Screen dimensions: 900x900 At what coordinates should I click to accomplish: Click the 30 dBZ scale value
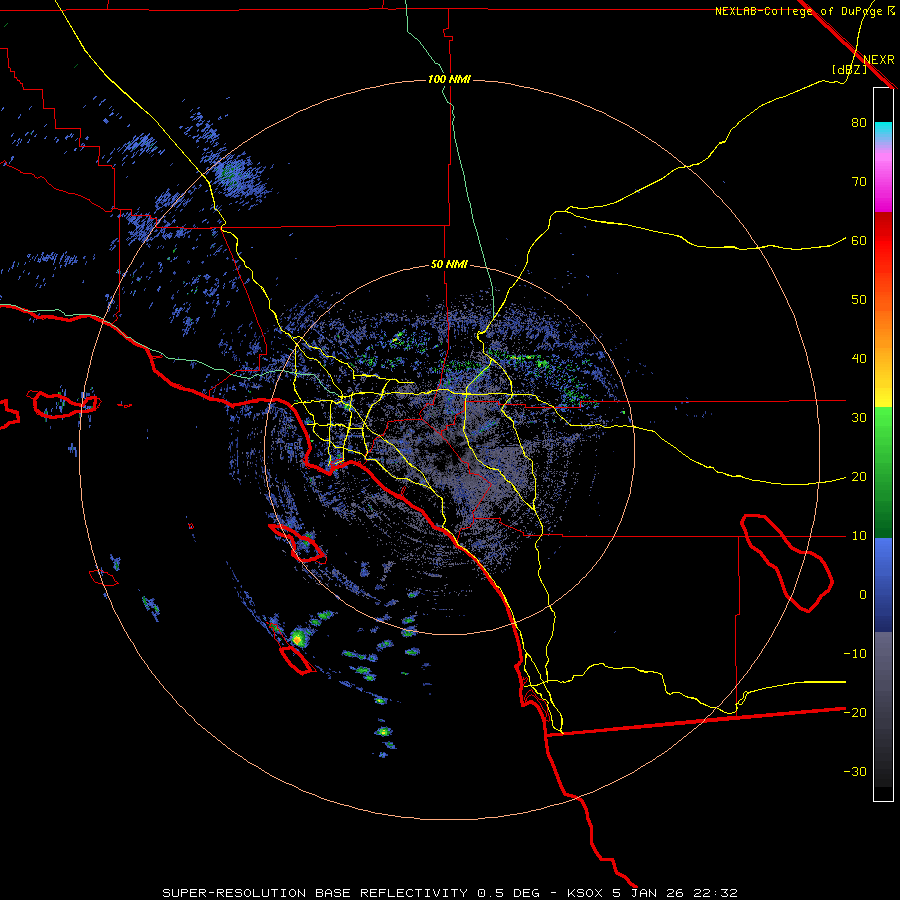click(x=859, y=417)
